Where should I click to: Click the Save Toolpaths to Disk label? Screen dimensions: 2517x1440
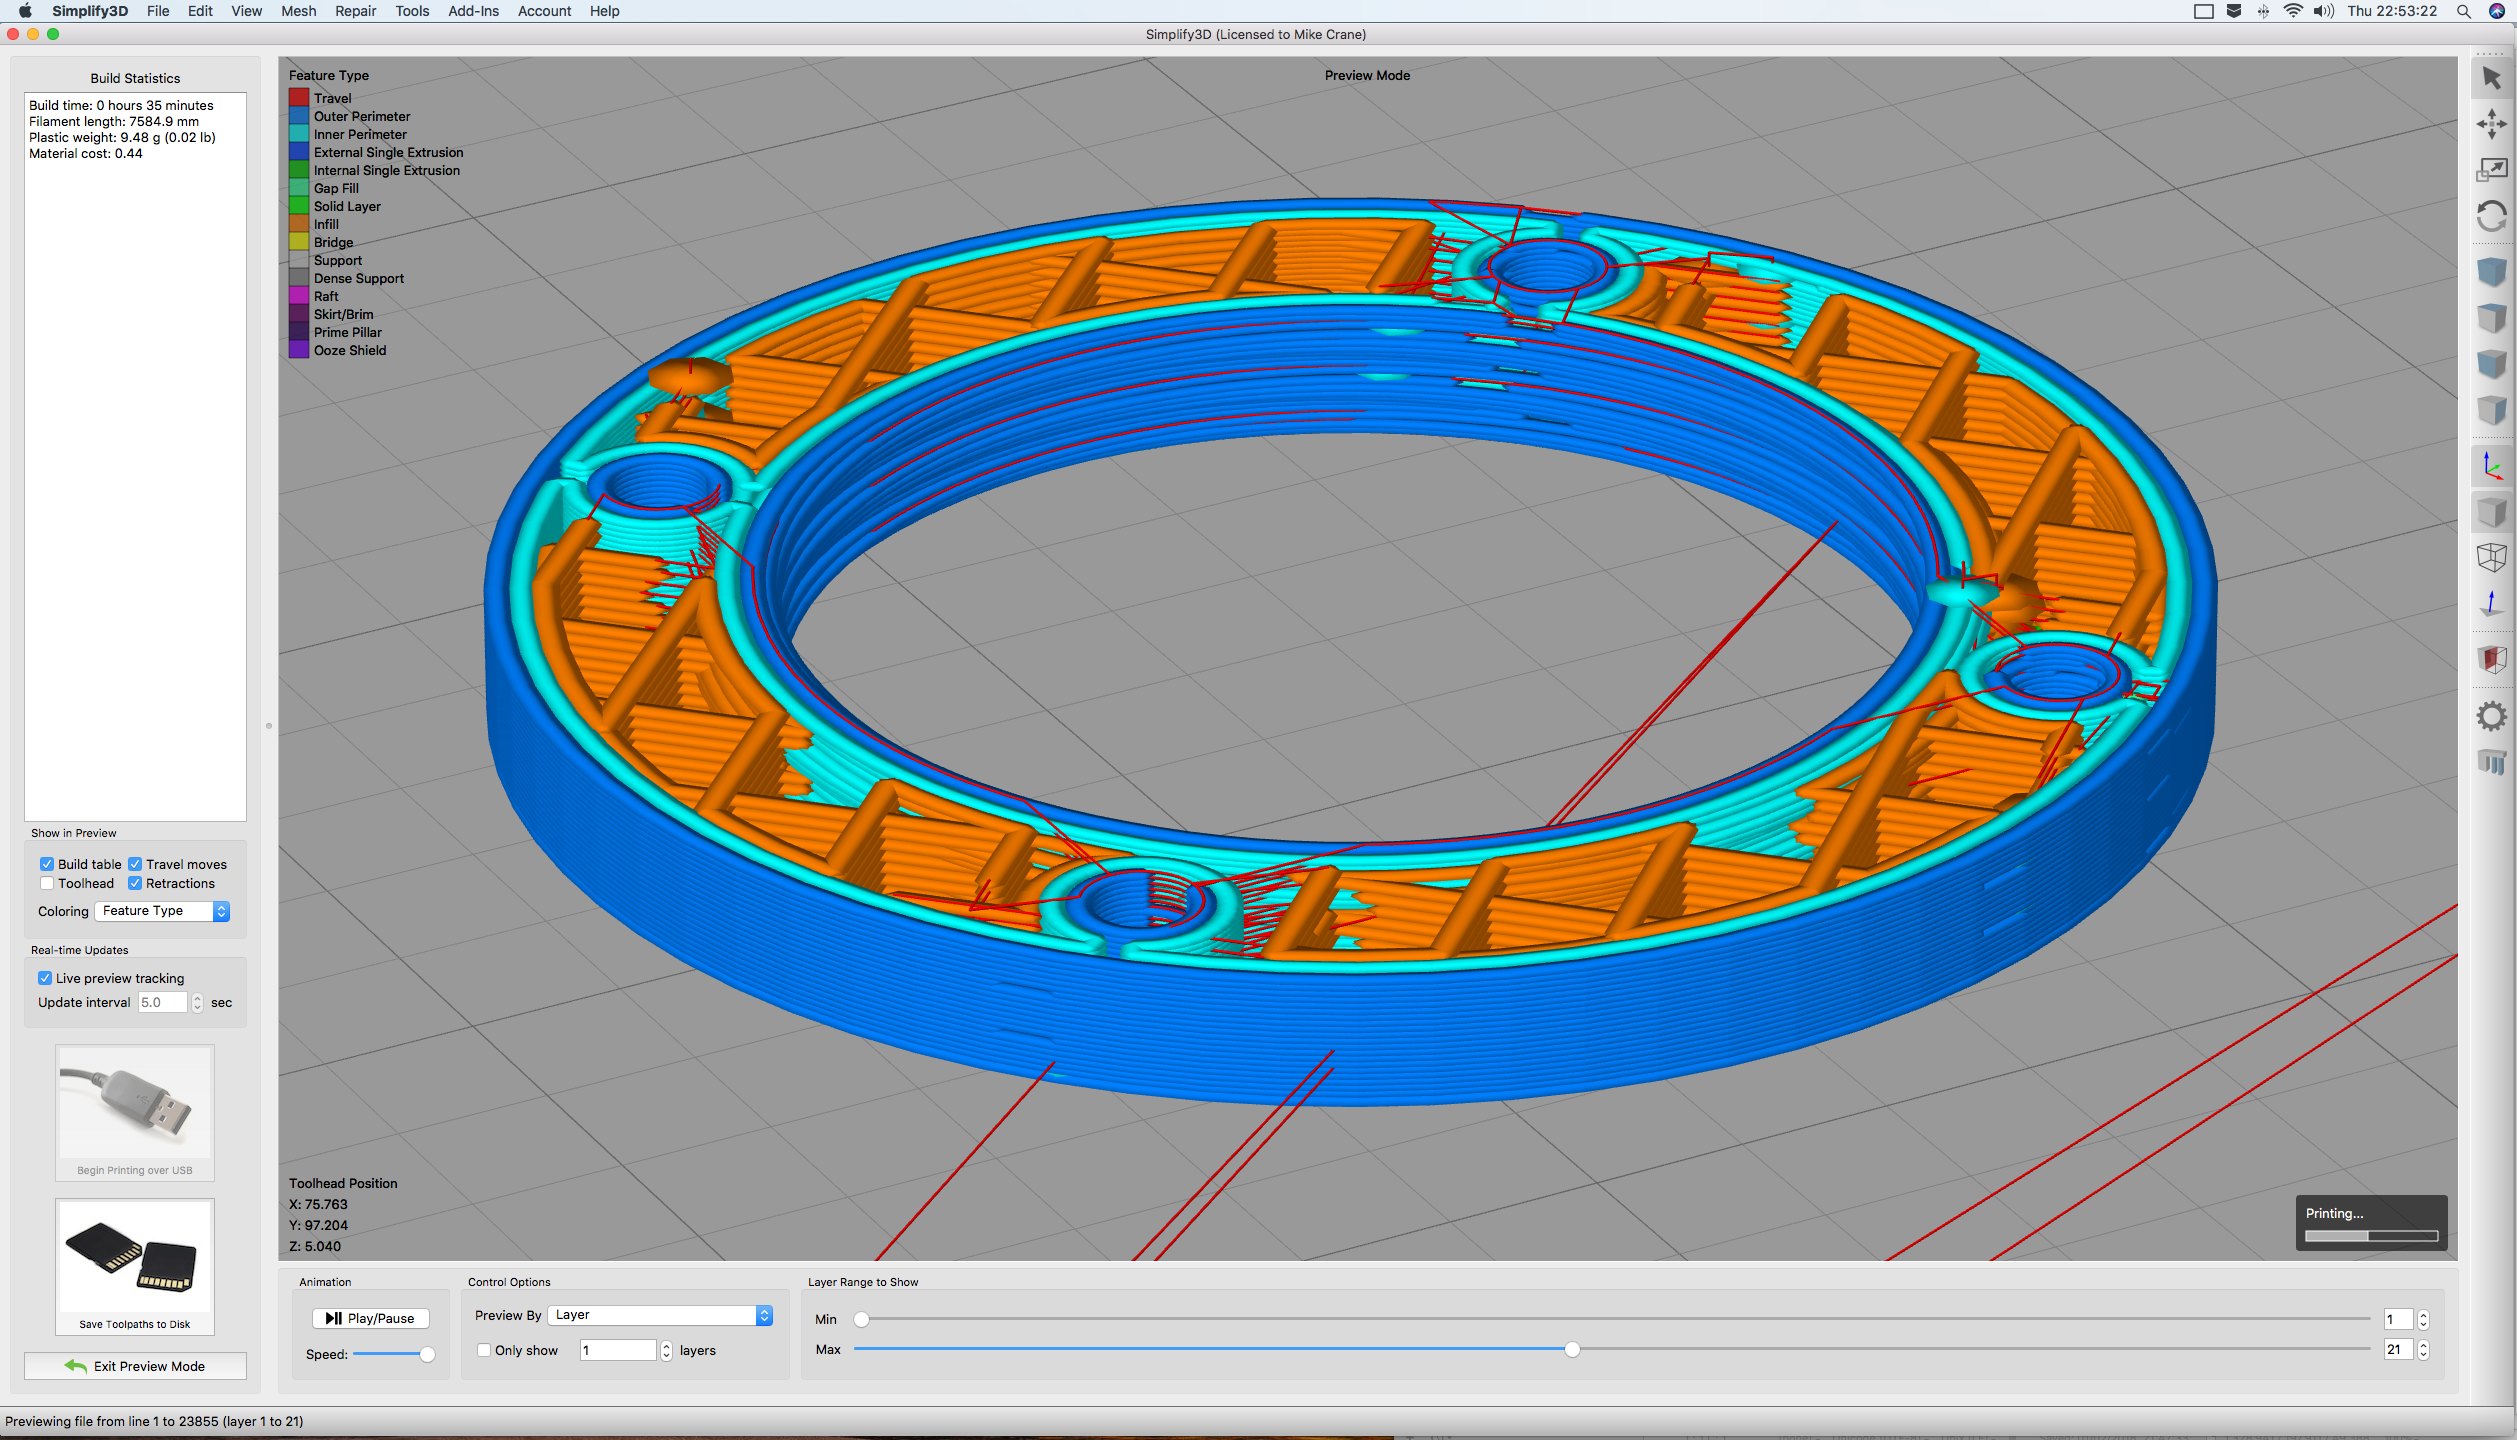(x=135, y=1324)
